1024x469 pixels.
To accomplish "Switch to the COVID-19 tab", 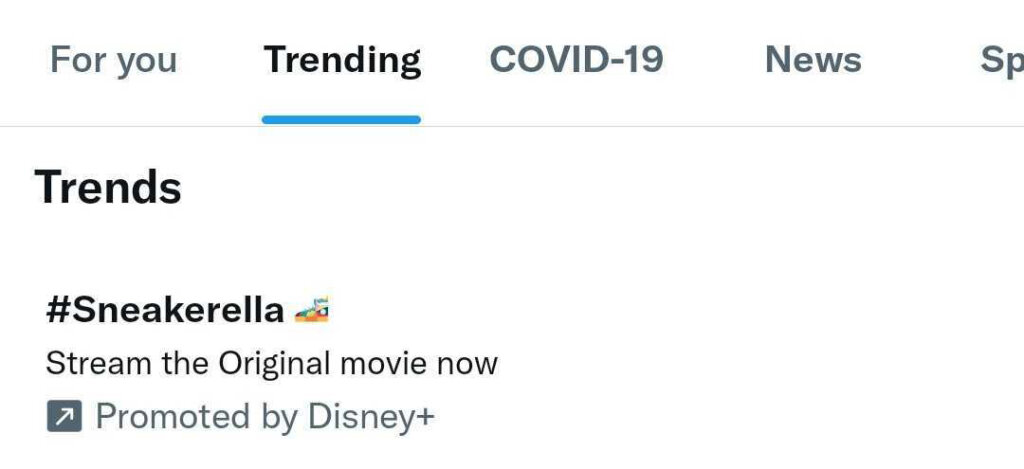I will click(x=576, y=60).
